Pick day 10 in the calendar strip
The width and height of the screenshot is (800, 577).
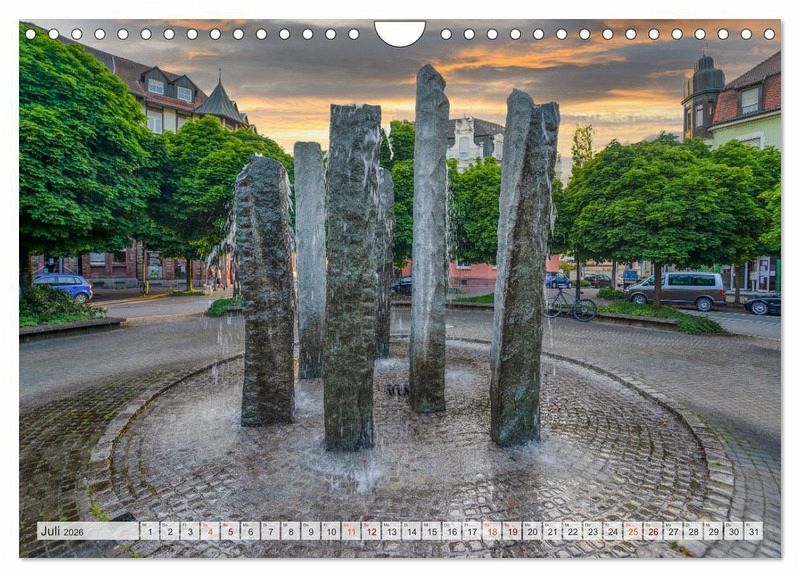coord(331,531)
